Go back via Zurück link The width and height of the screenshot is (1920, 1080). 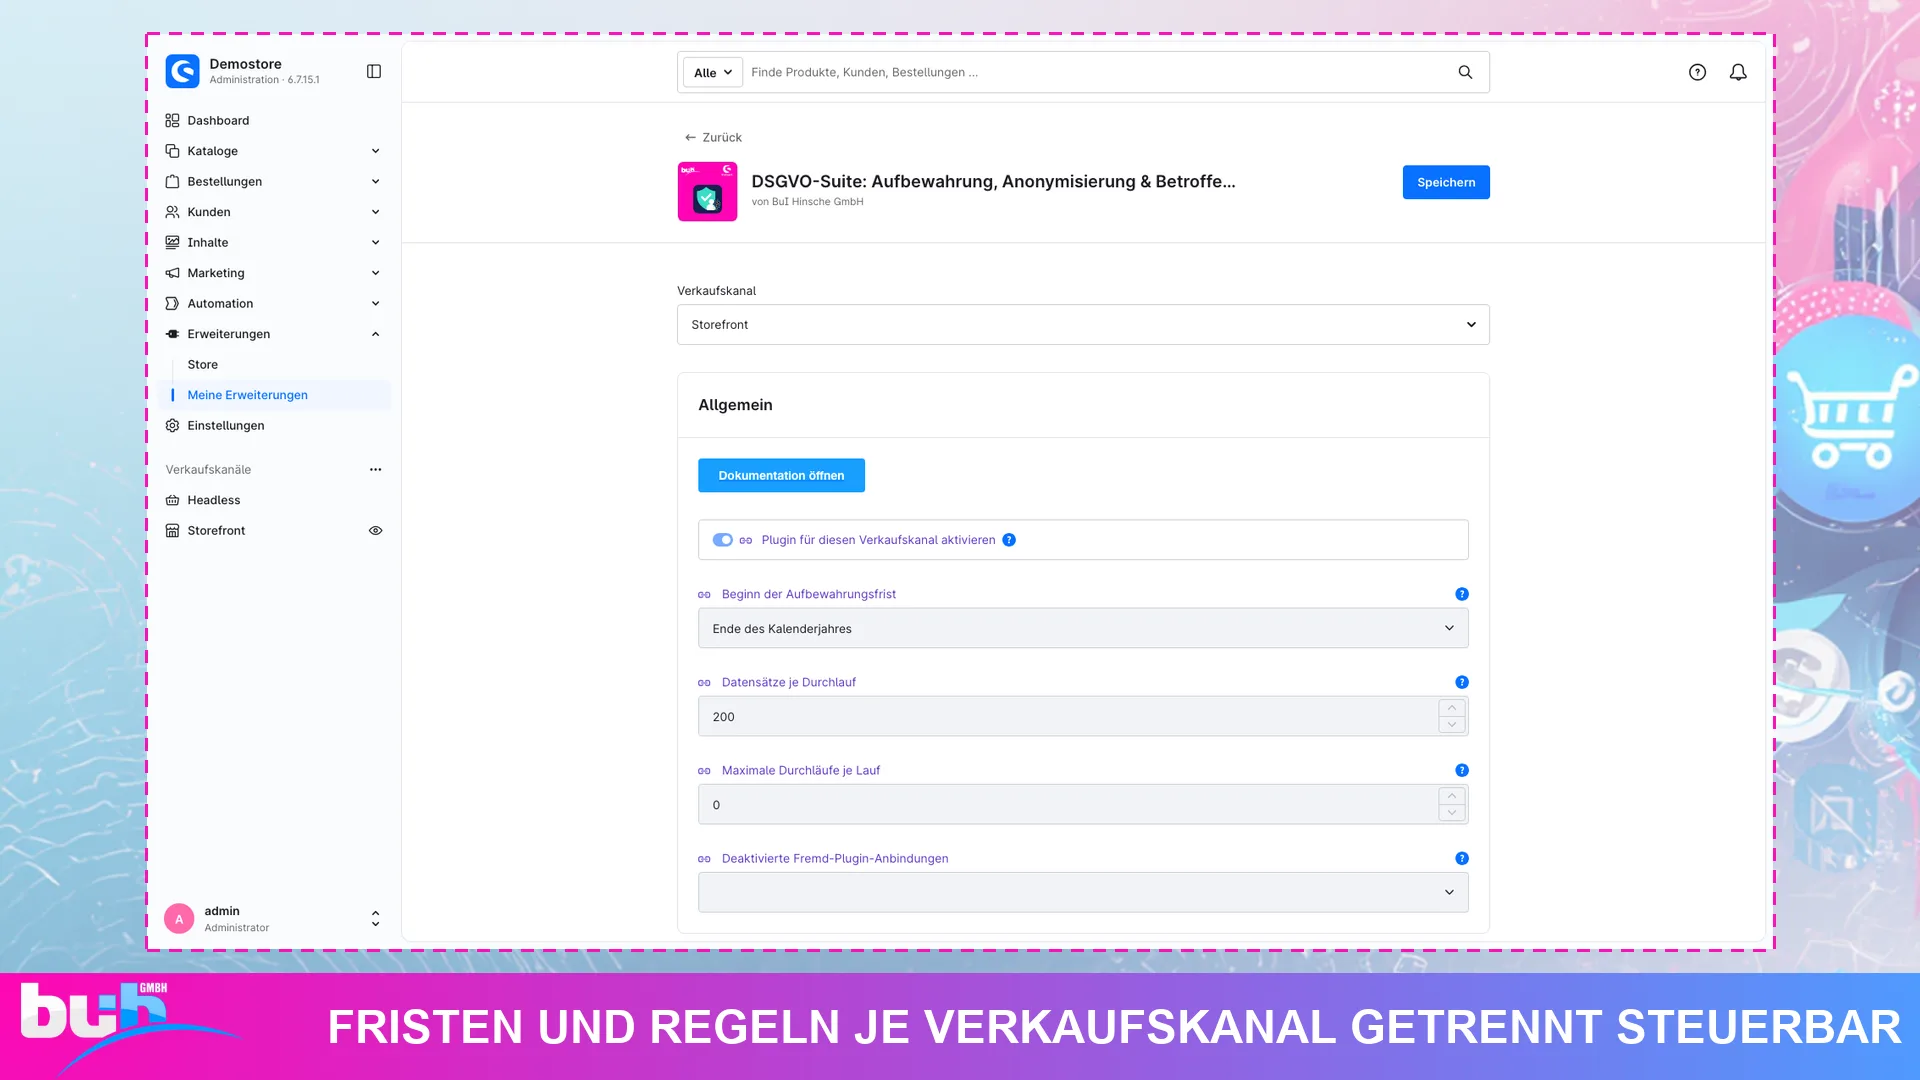click(x=713, y=137)
